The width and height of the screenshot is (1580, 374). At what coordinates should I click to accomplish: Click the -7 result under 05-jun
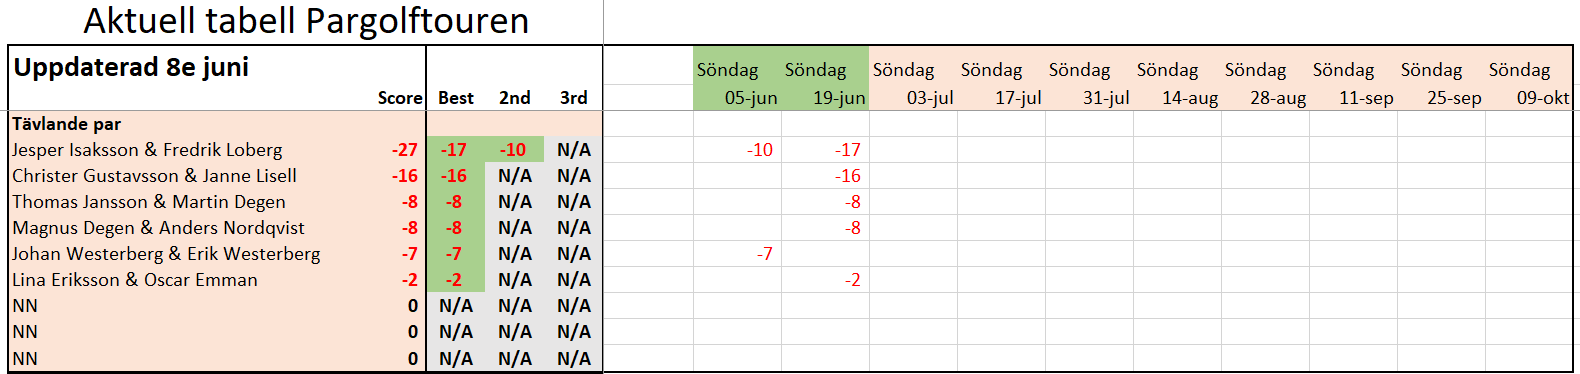tap(764, 254)
